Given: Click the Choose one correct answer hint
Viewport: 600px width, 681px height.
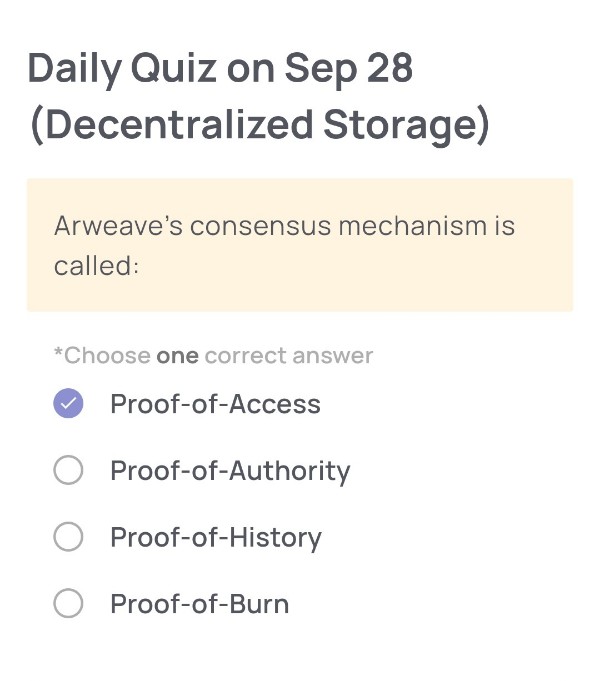Looking at the screenshot, I should pos(213,355).
